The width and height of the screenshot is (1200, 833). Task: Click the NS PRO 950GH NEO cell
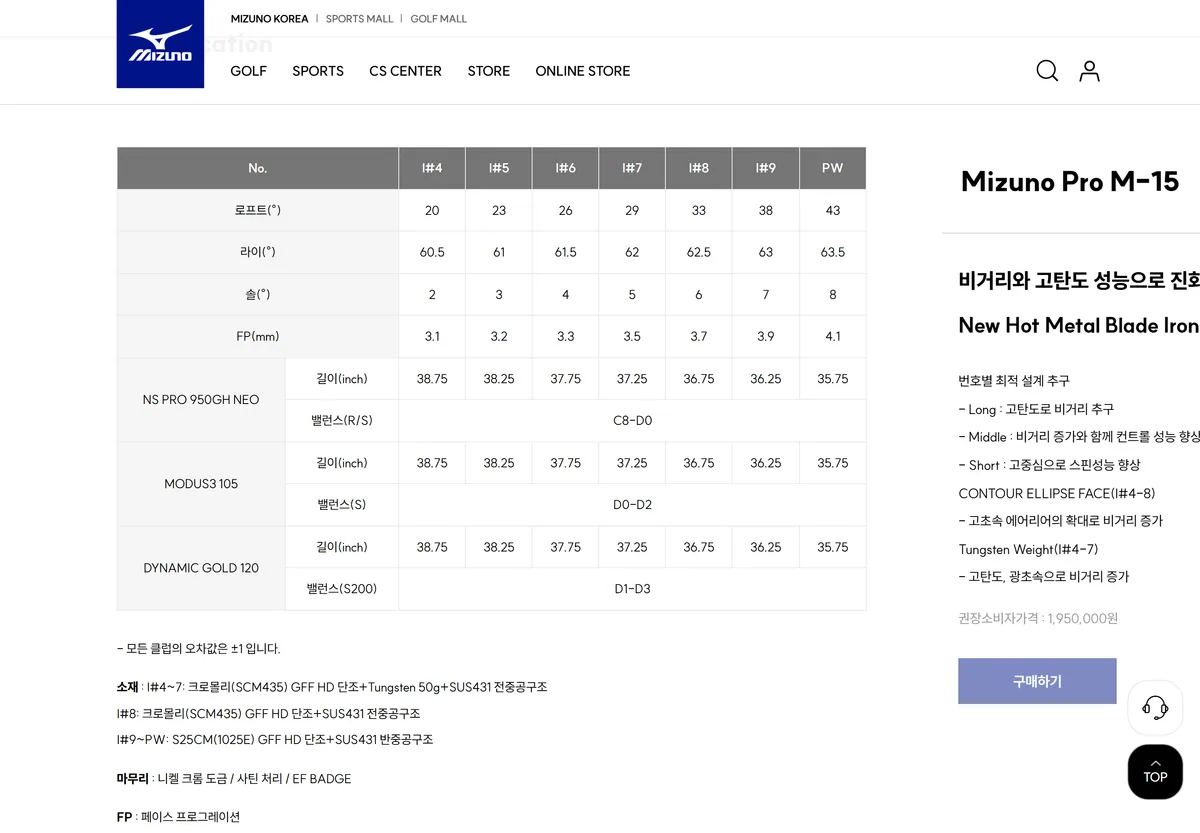point(201,400)
